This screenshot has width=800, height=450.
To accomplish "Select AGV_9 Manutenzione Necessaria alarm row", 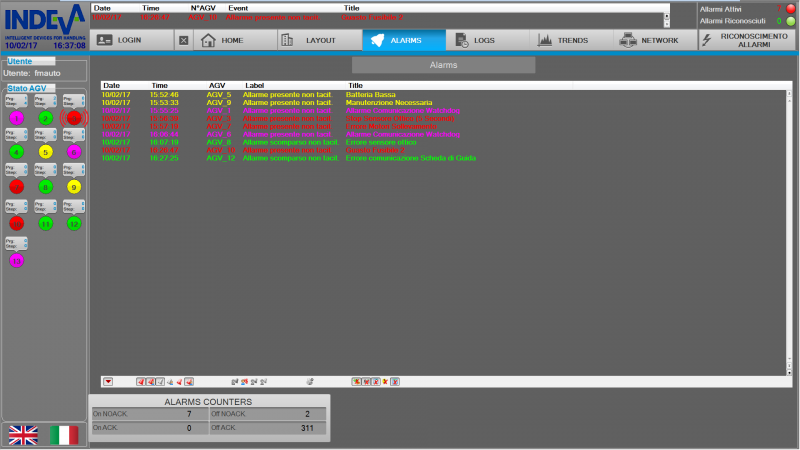I will point(444,103).
